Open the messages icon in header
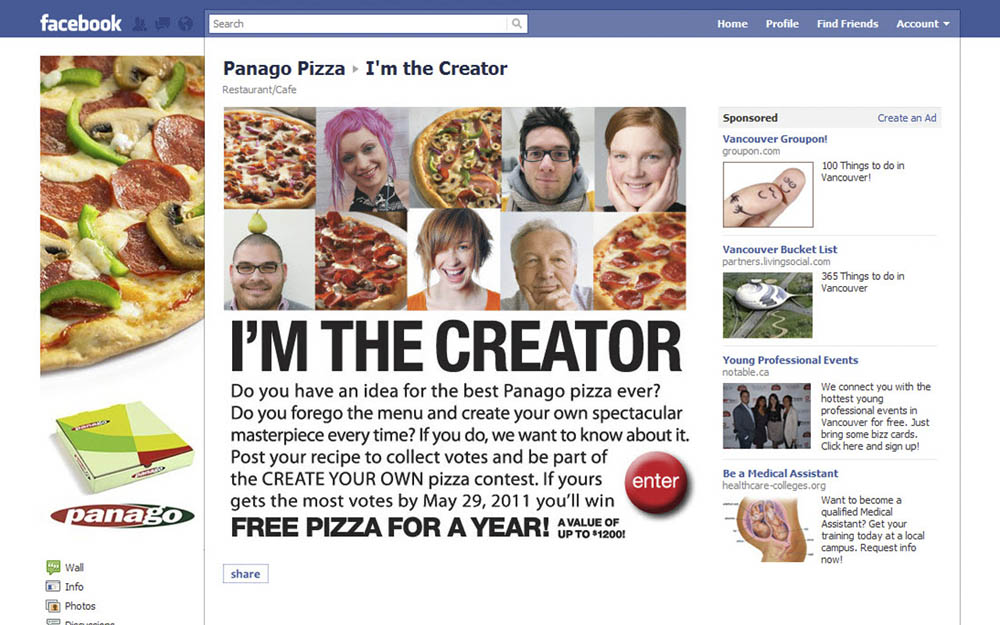 [x=163, y=24]
